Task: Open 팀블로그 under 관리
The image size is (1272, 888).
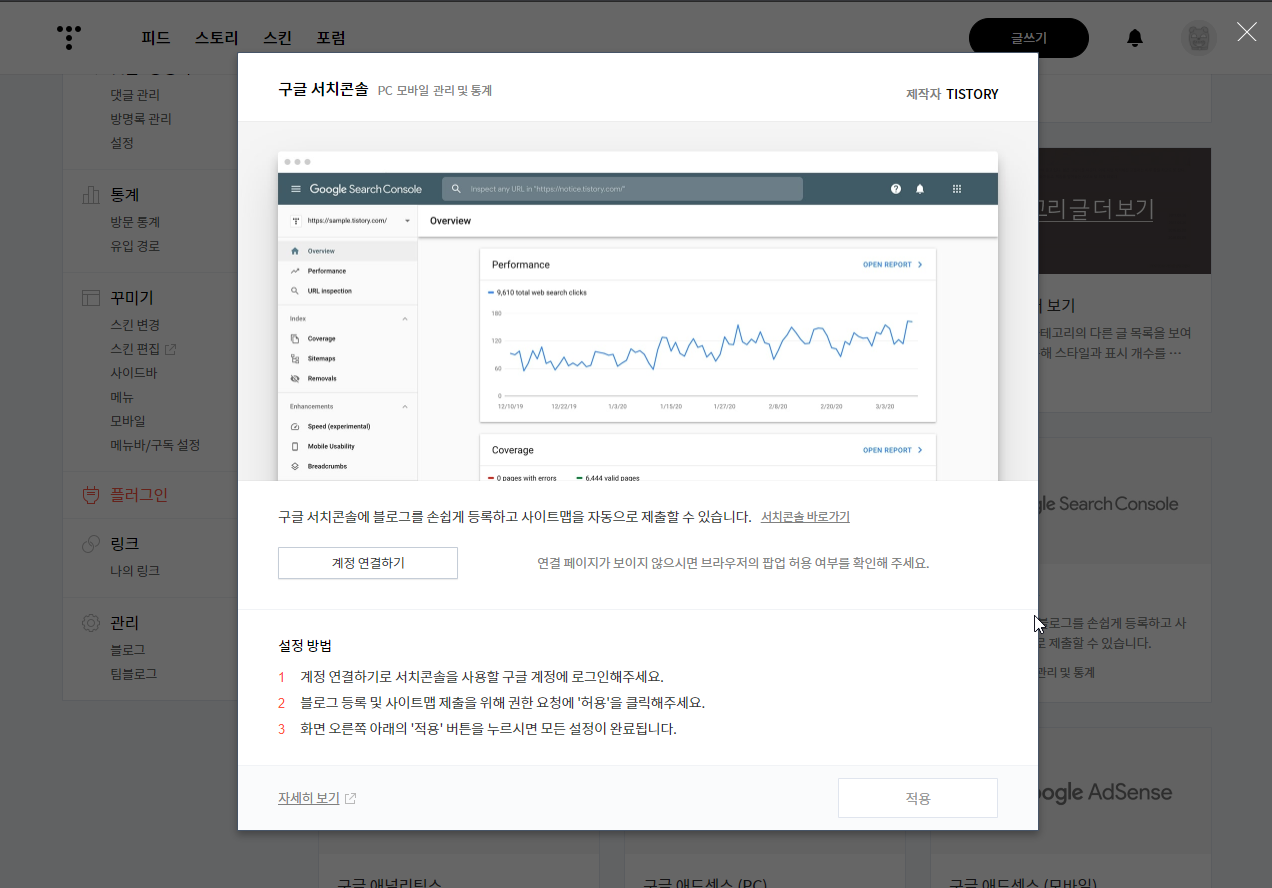Action: pos(134,674)
